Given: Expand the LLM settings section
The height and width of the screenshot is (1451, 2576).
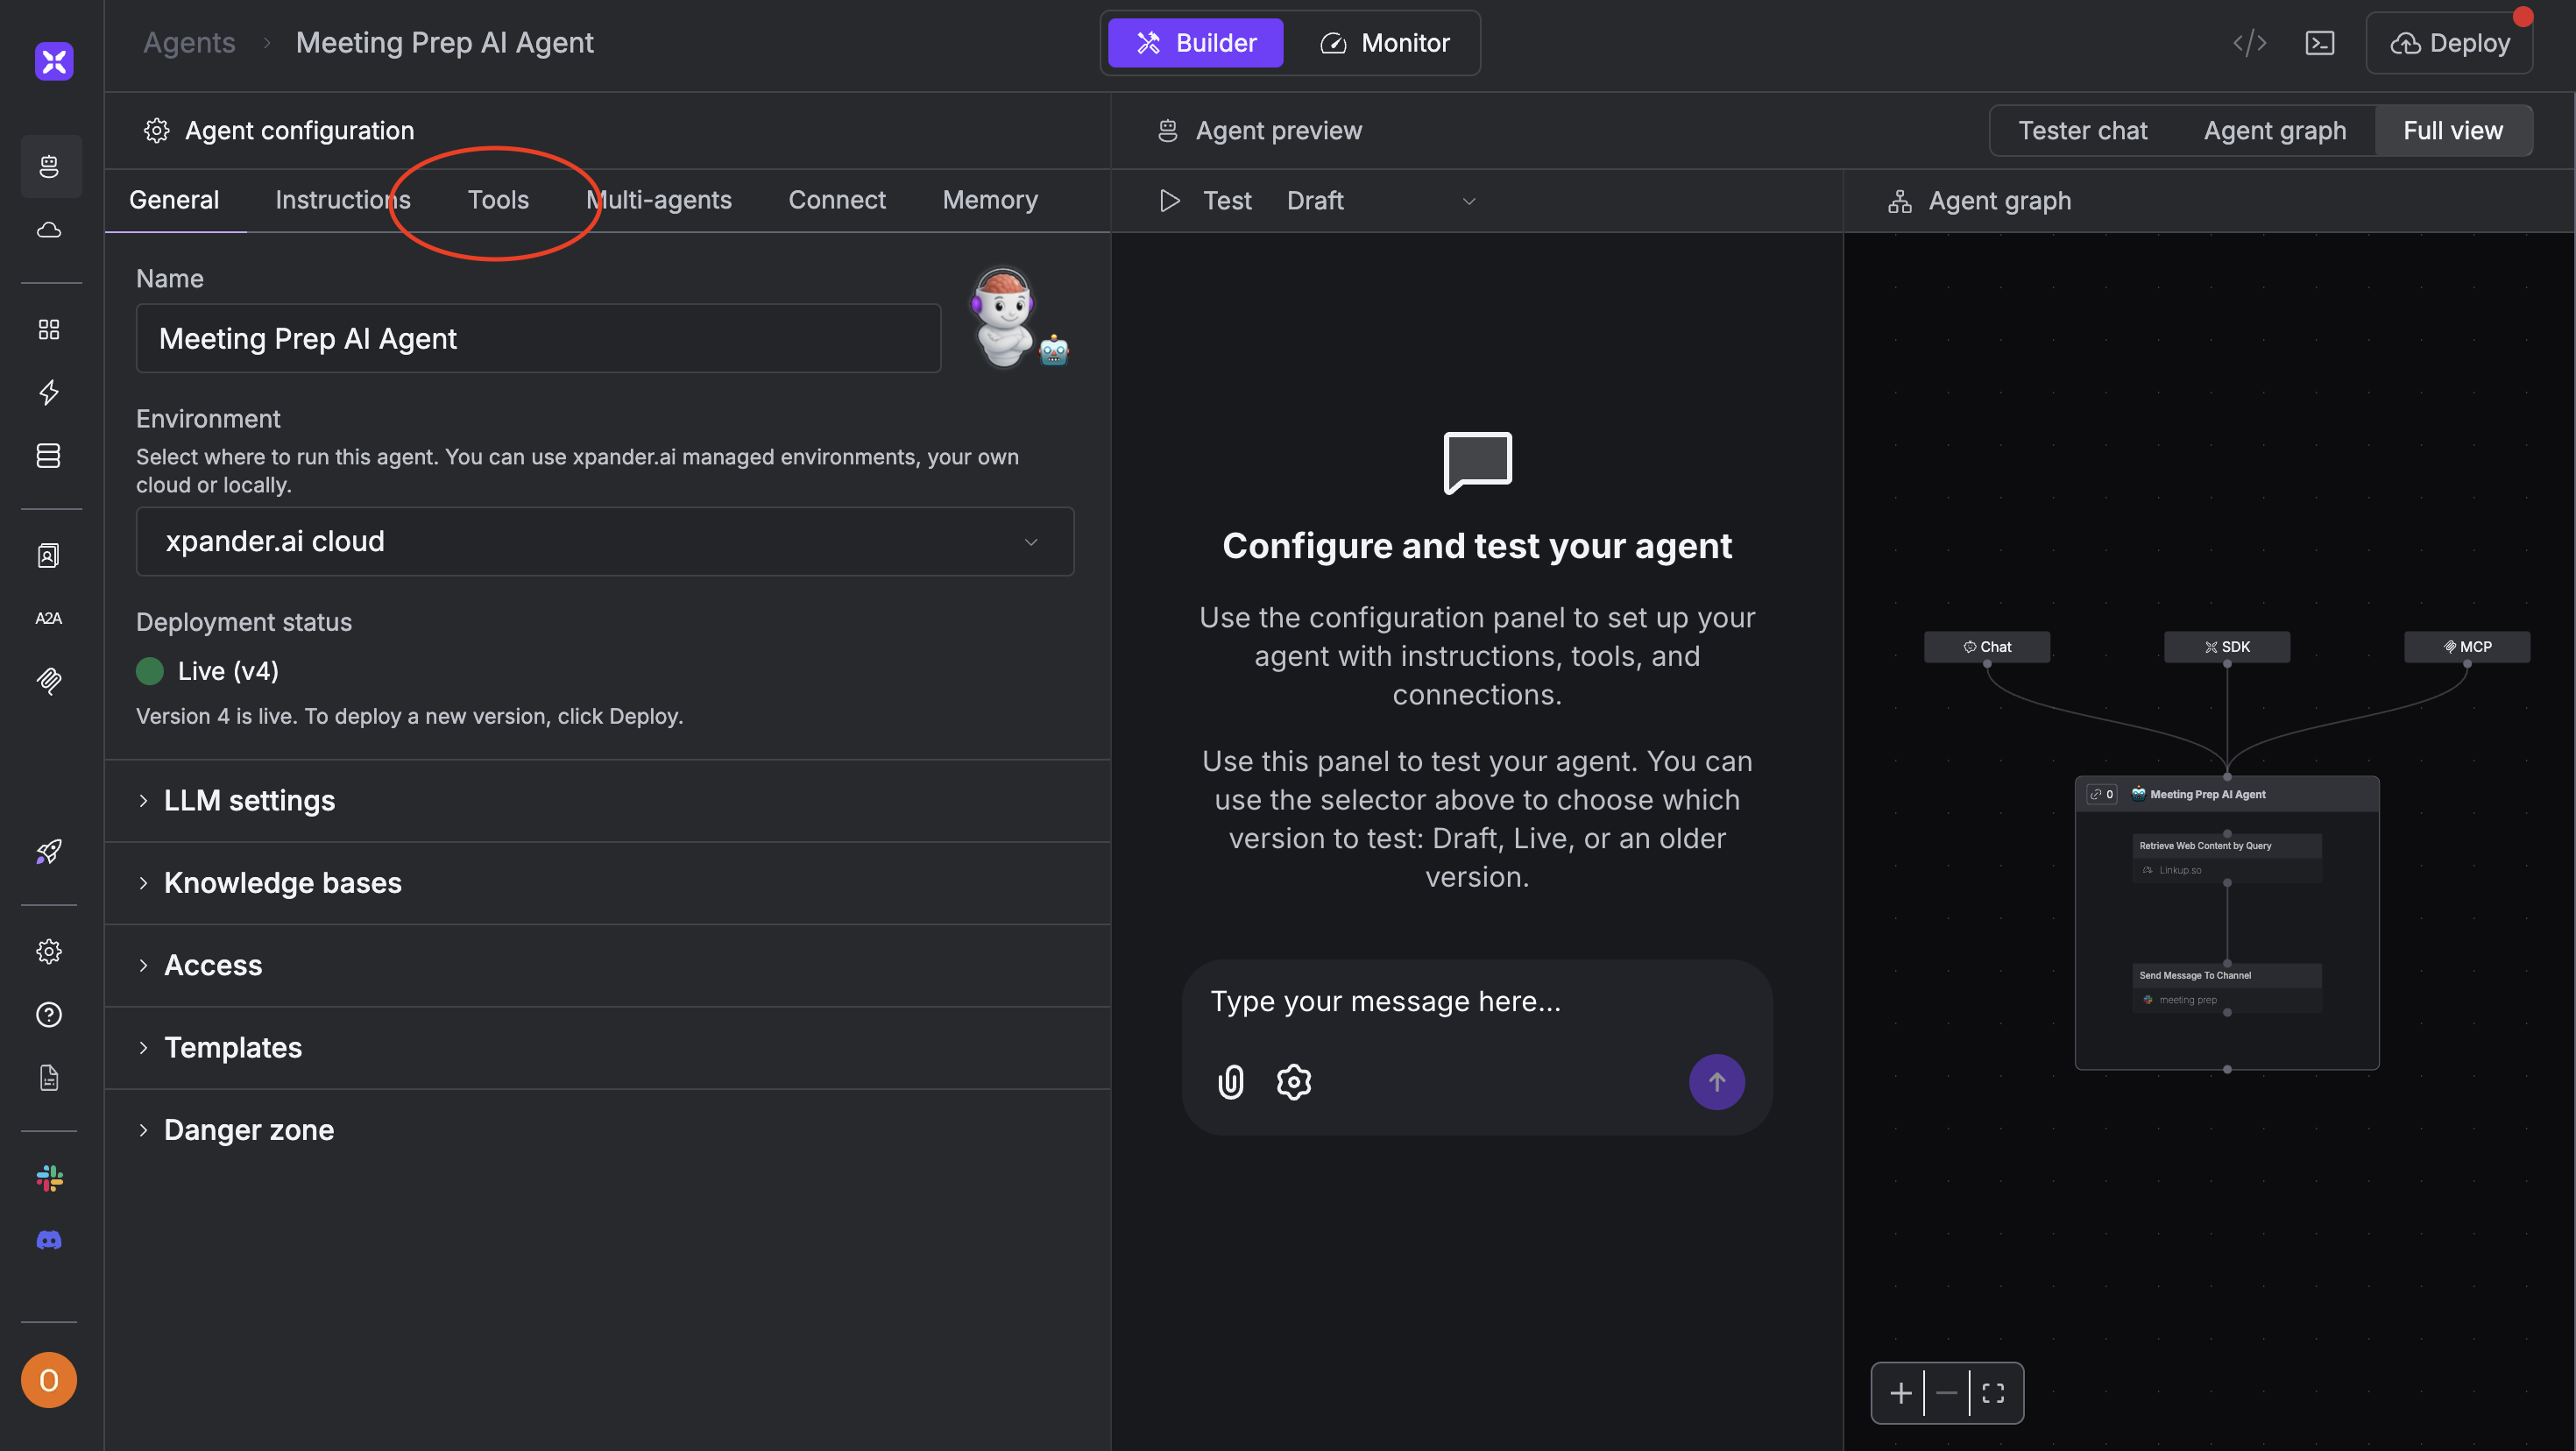Looking at the screenshot, I should click(249, 801).
